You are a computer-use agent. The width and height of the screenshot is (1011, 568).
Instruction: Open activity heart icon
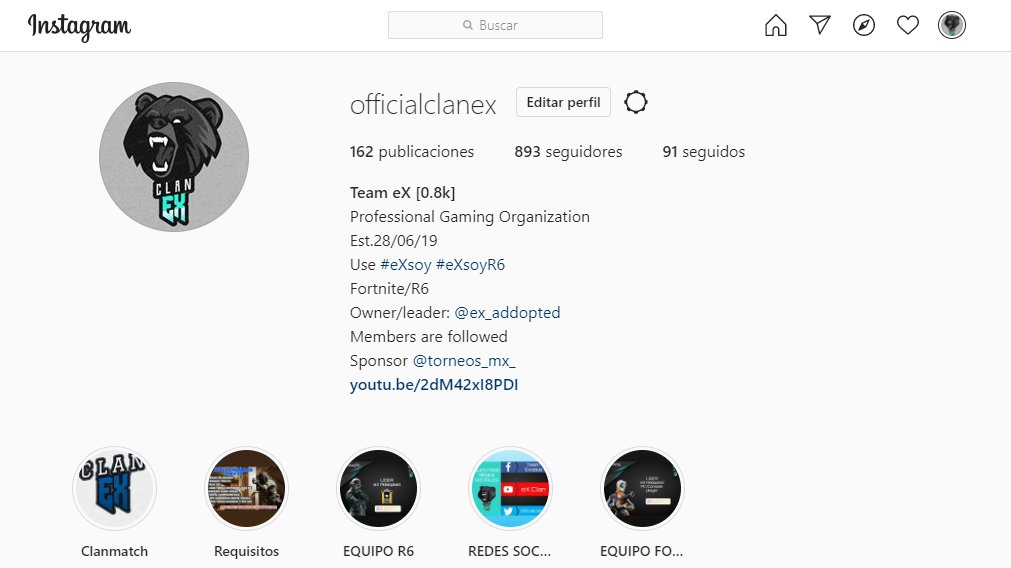pos(908,25)
